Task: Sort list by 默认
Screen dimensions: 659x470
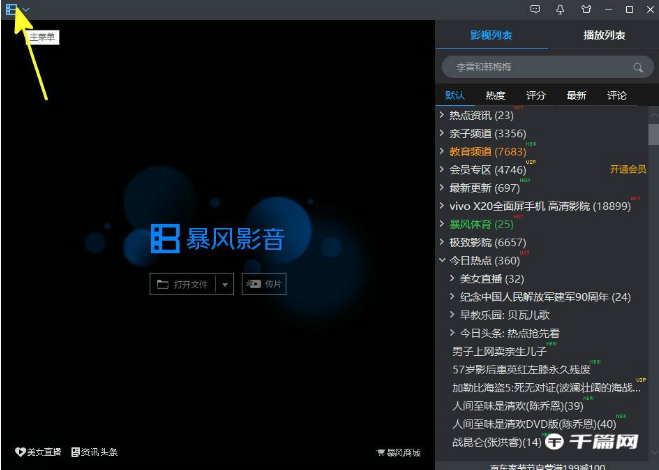Action: click(x=455, y=95)
